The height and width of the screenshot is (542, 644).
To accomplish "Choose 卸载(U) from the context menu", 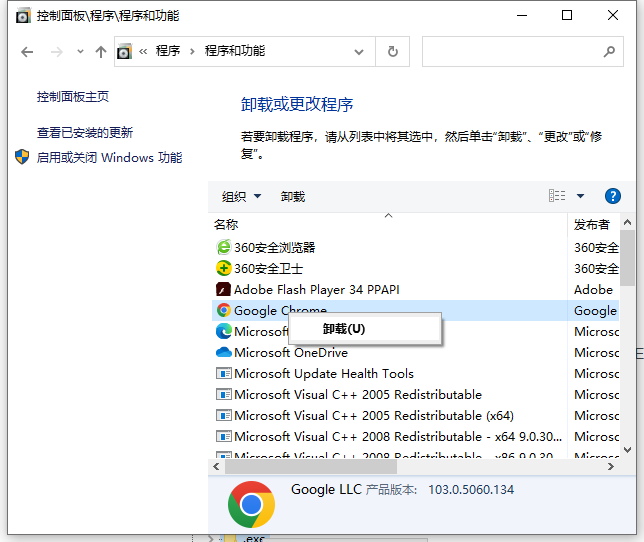I will pyautogui.click(x=344, y=328).
